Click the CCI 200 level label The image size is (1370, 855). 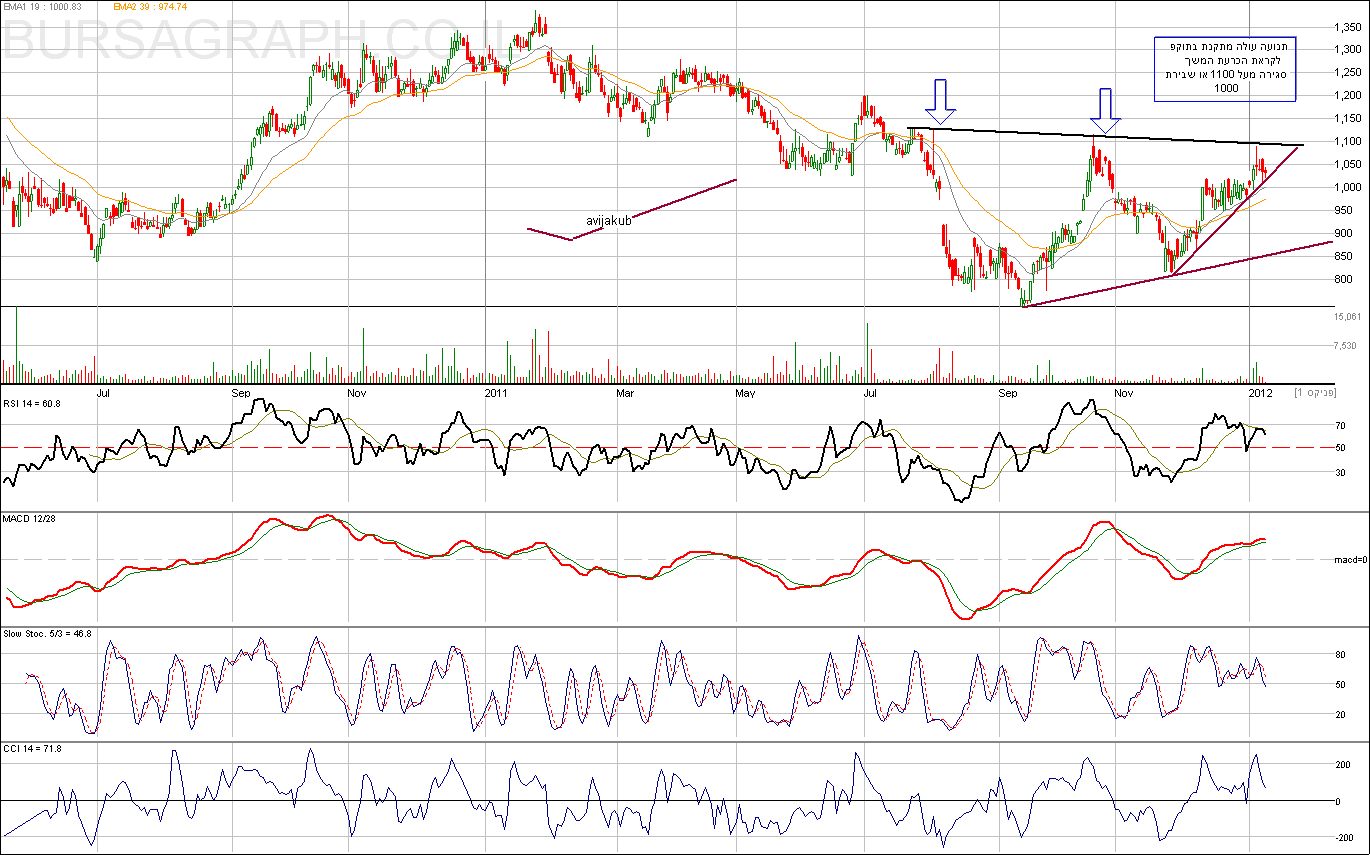1343,765
